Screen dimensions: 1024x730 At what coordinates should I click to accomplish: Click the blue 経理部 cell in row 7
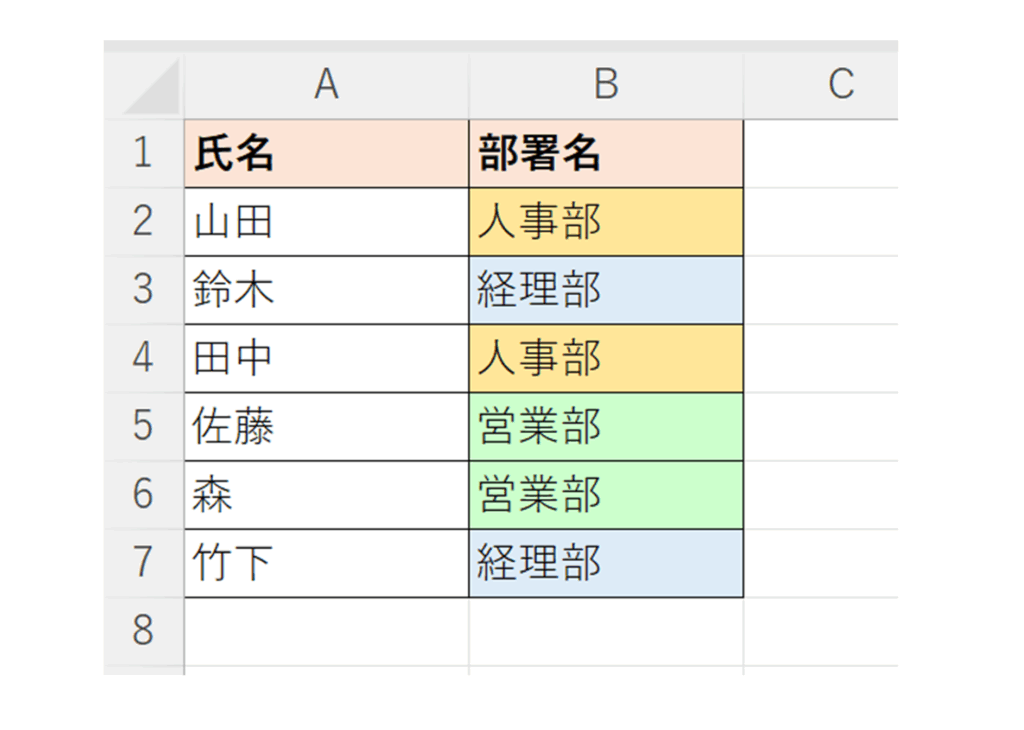pos(606,563)
